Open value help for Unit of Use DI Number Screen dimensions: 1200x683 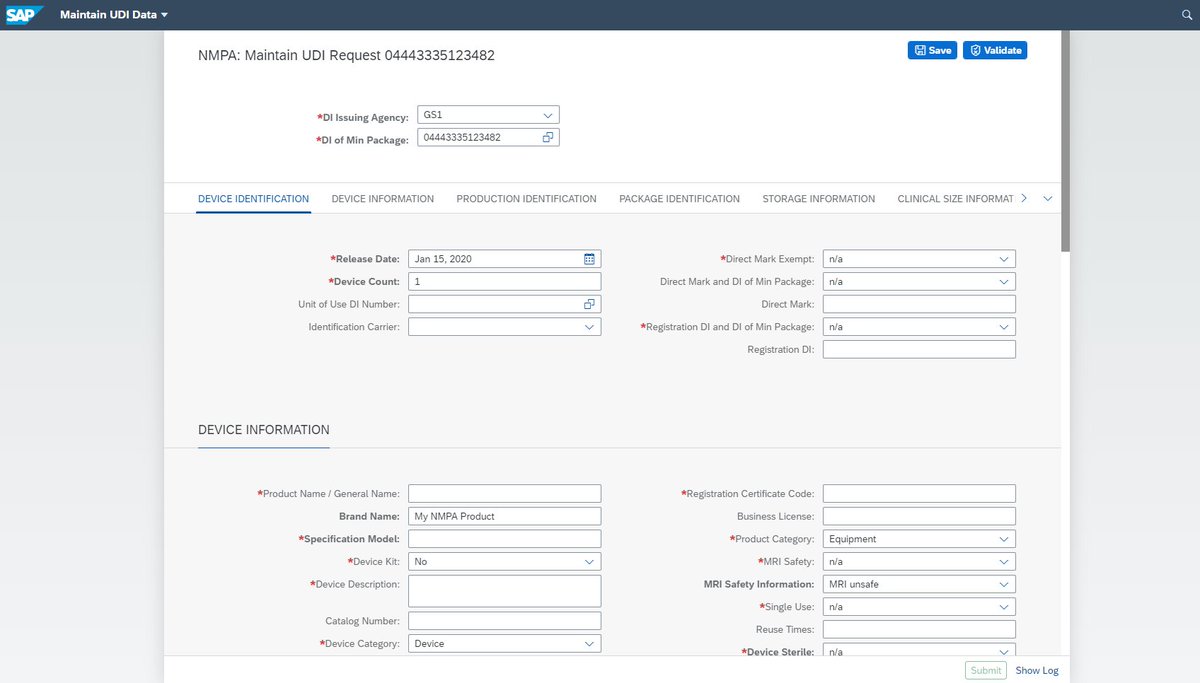coord(590,304)
